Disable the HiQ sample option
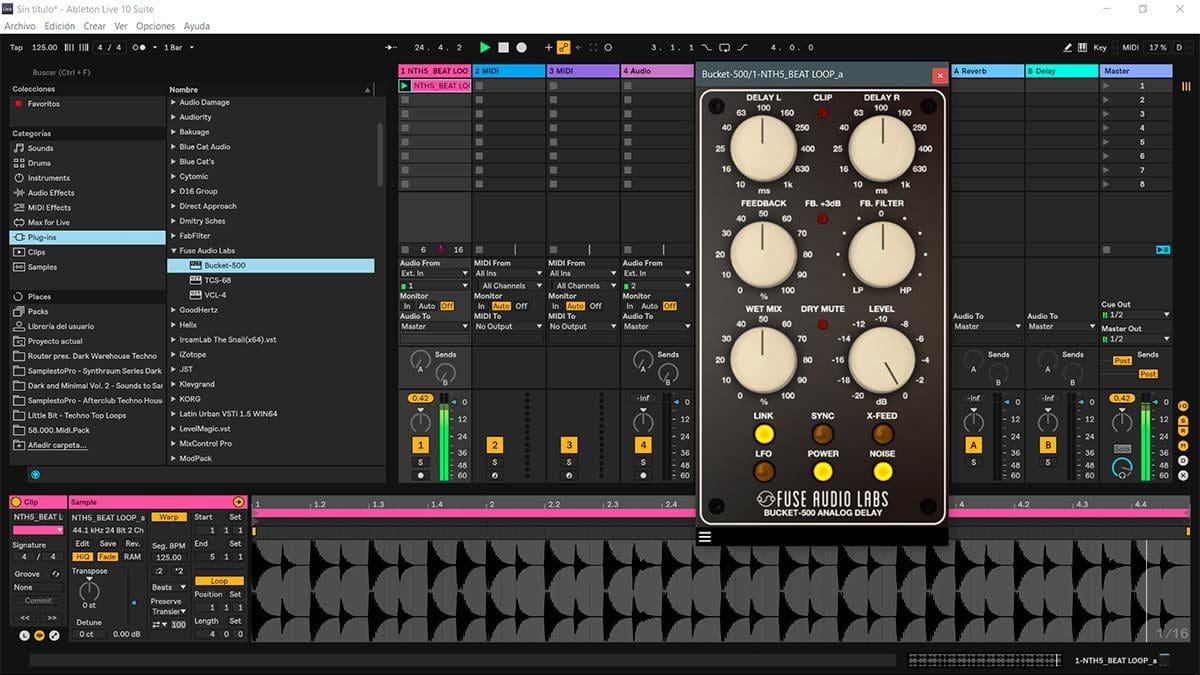This screenshot has height=675, width=1200. pos(82,556)
